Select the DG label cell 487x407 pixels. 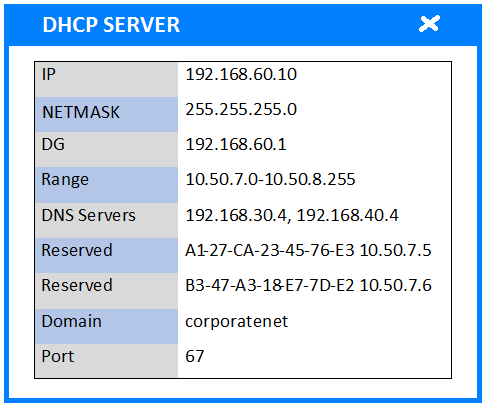point(106,150)
